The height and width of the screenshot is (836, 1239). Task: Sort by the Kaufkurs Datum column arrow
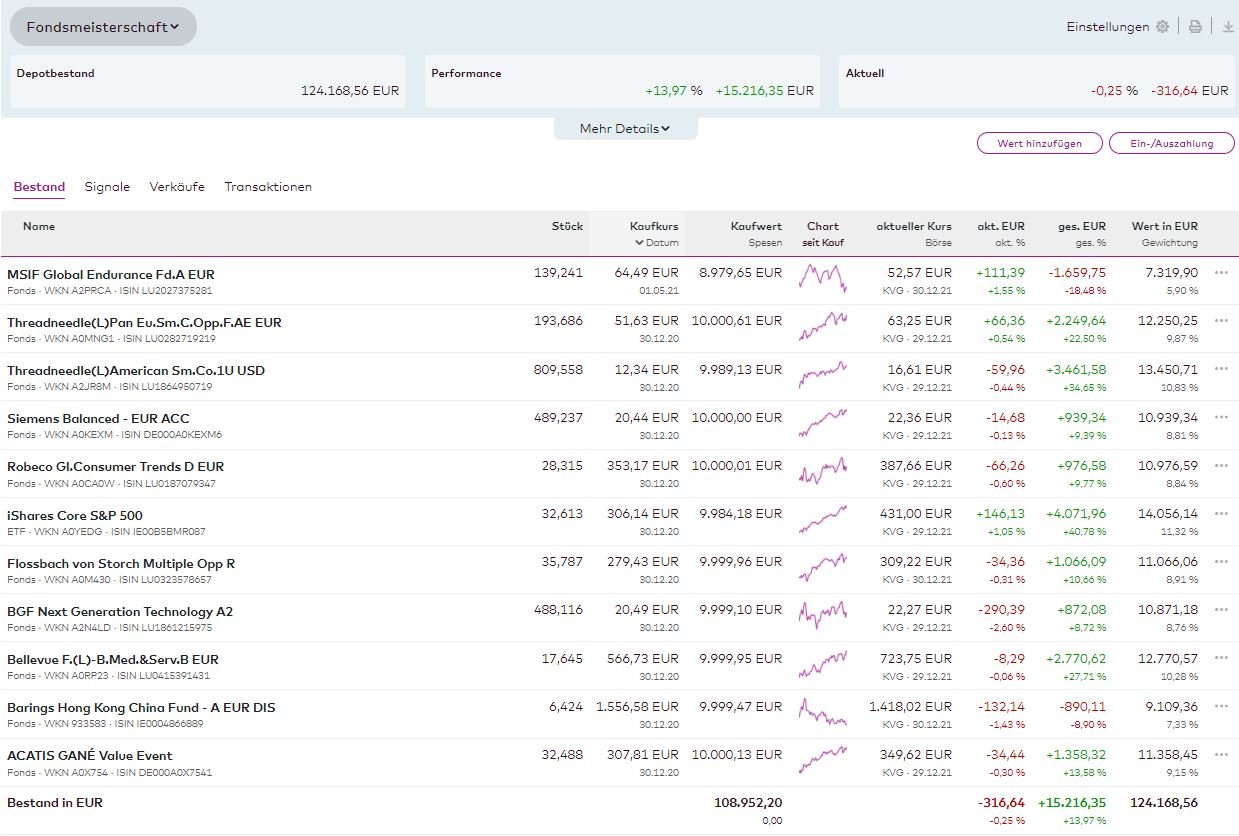640,243
